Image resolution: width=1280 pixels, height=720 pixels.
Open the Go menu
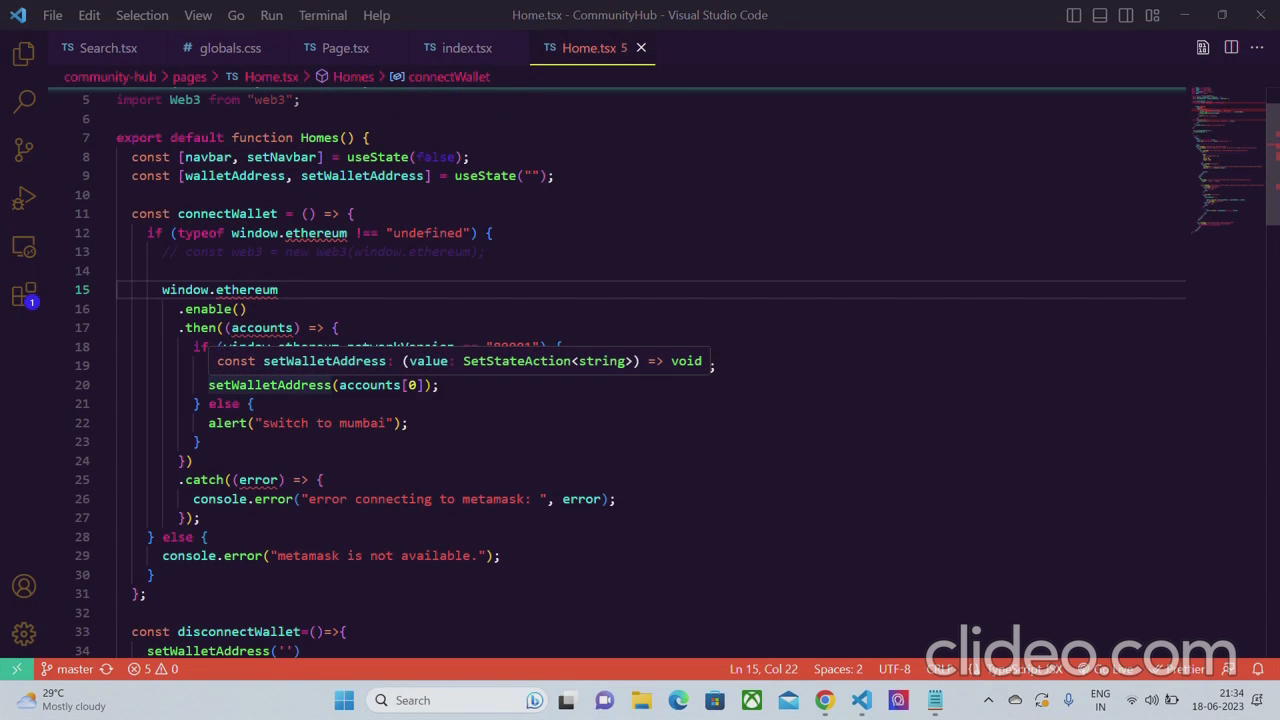coord(236,15)
